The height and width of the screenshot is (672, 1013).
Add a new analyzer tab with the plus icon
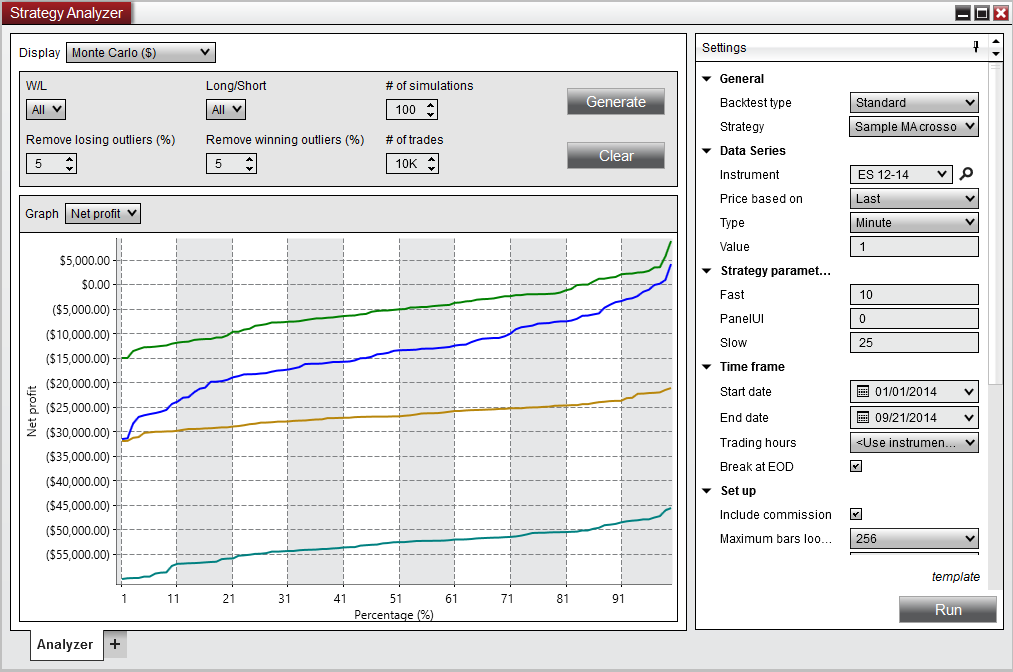coord(114,644)
